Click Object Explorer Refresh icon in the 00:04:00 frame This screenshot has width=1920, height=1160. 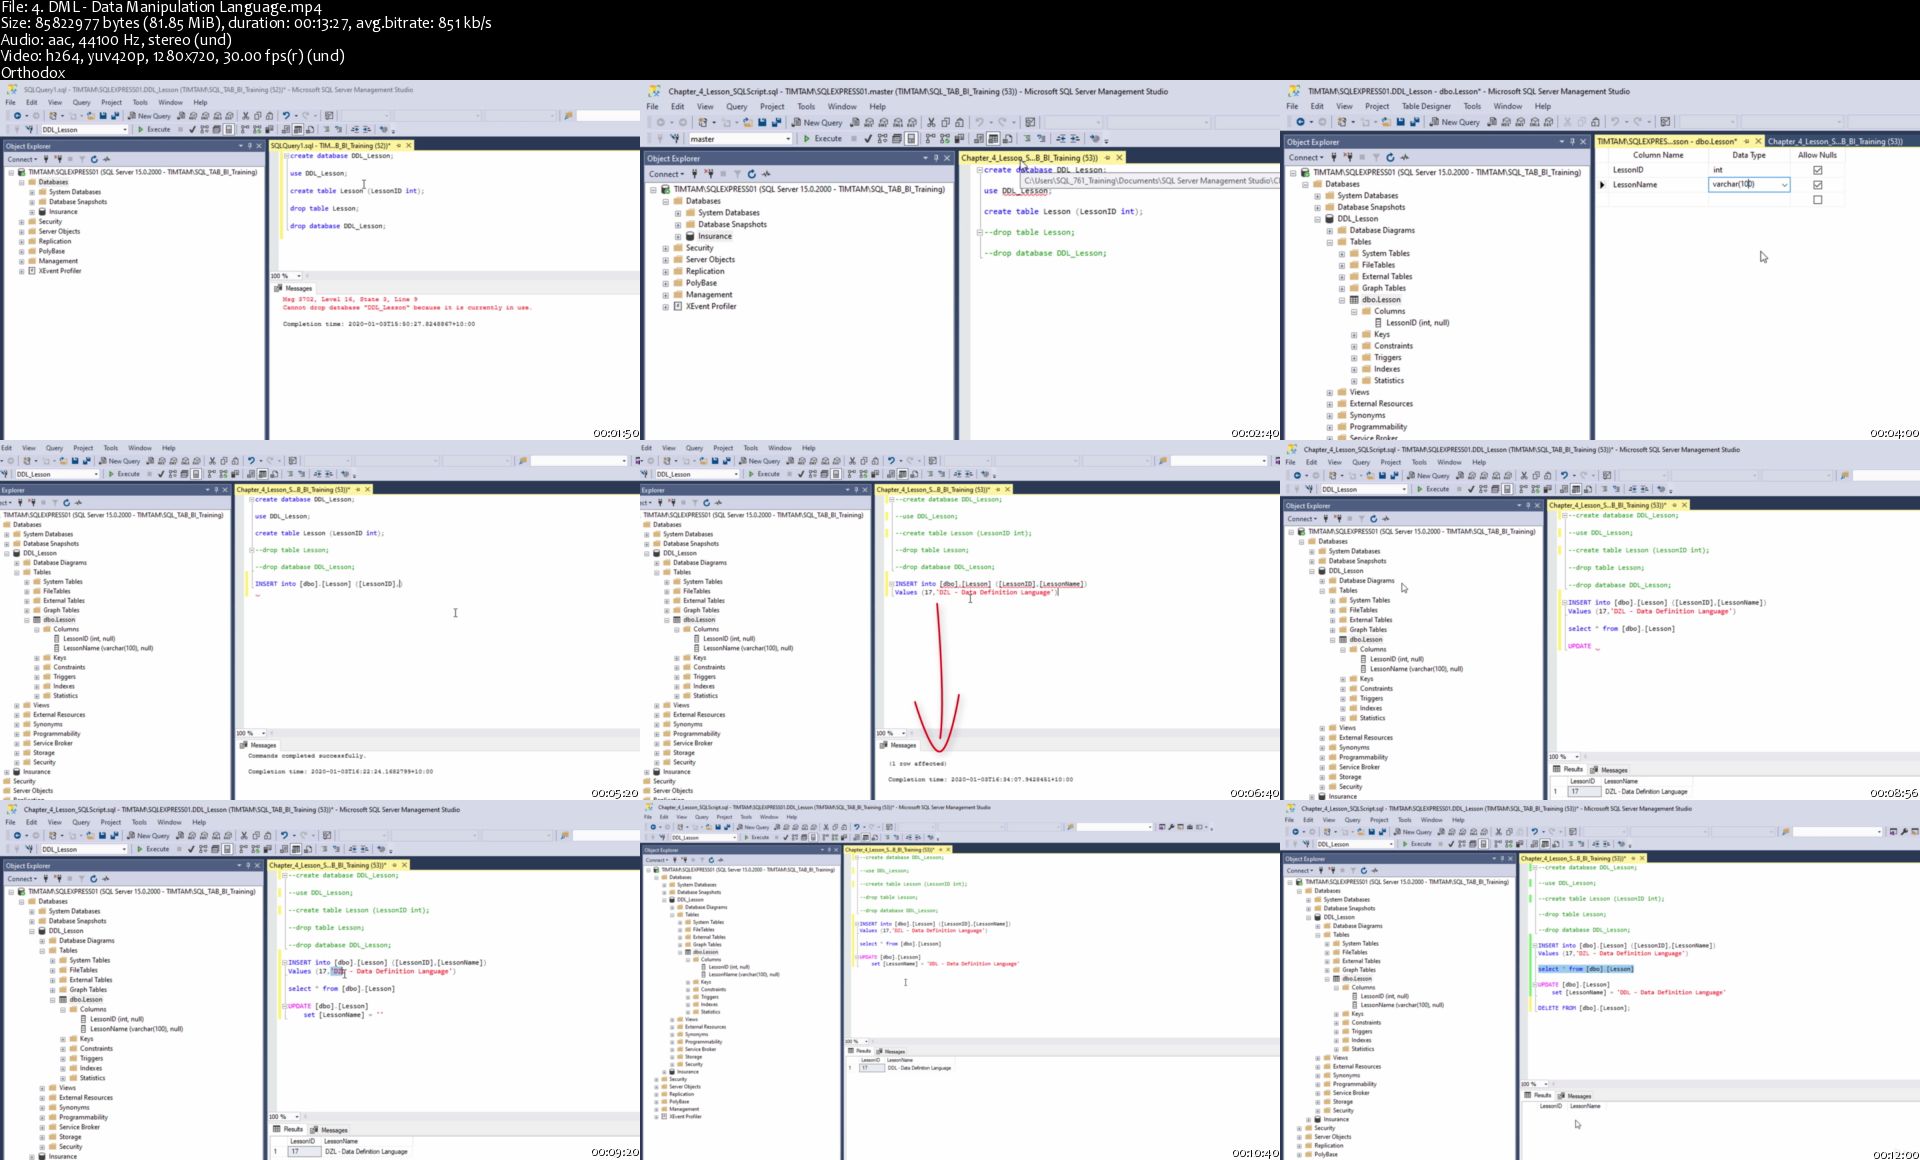coord(1390,157)
